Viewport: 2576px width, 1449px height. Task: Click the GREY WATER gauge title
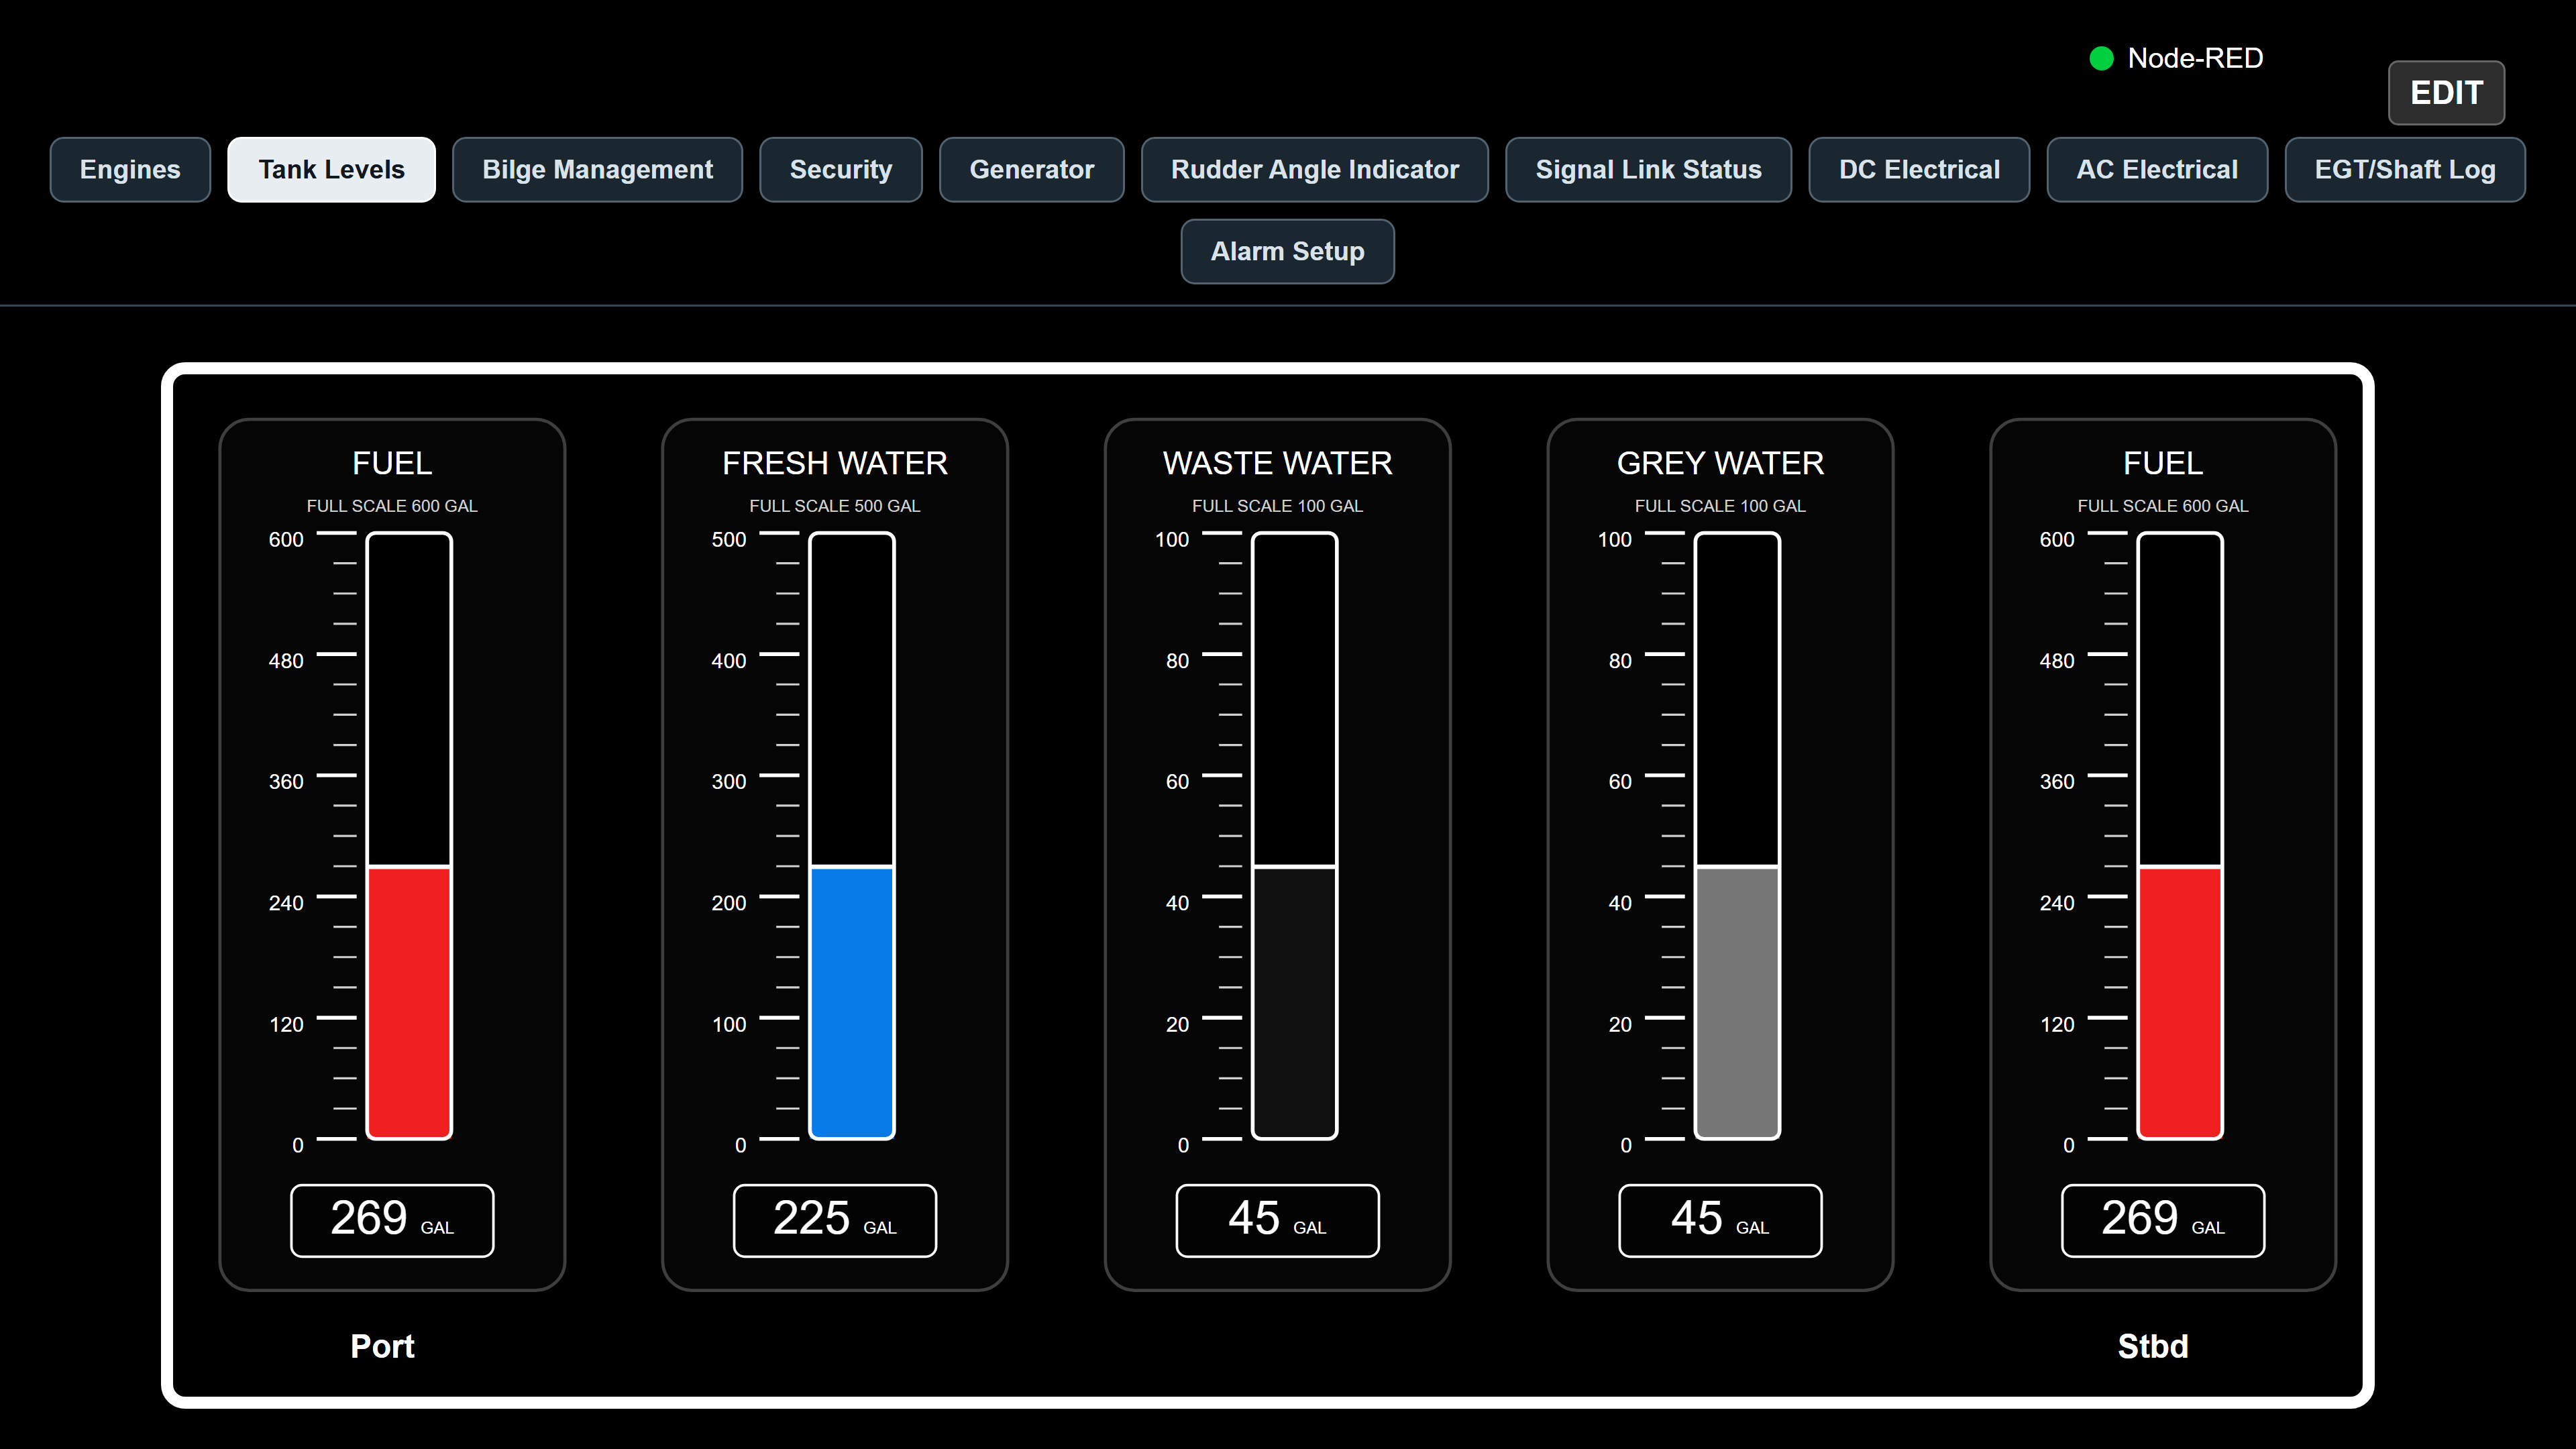(1720, 463)
